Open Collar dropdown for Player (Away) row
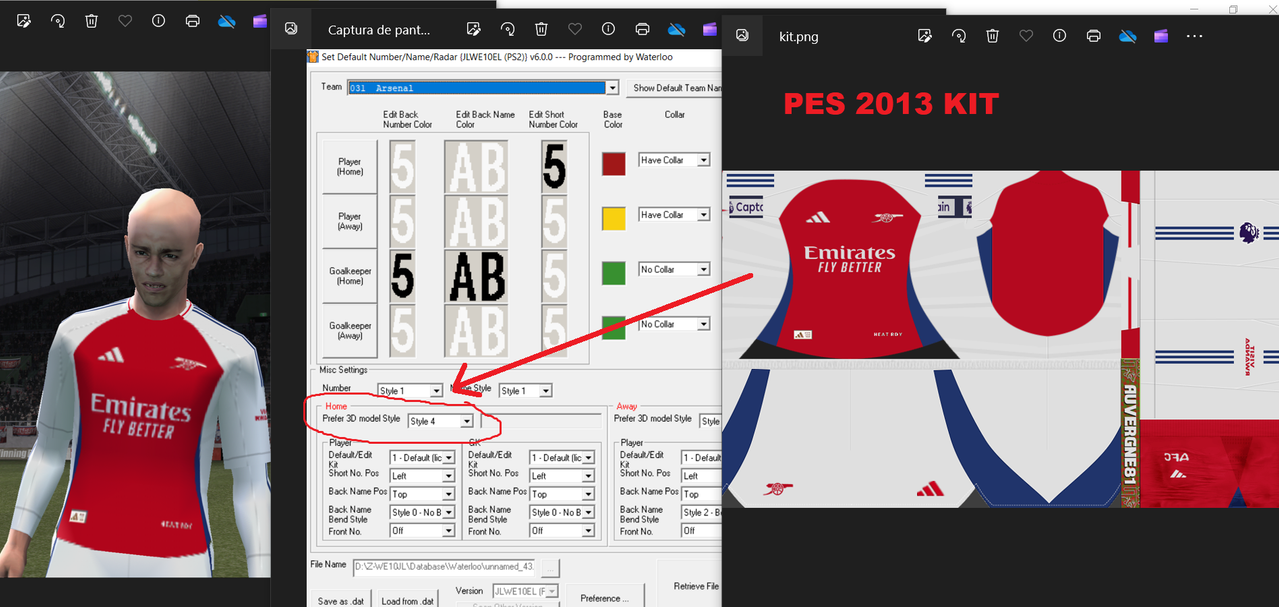 [704, 215]
